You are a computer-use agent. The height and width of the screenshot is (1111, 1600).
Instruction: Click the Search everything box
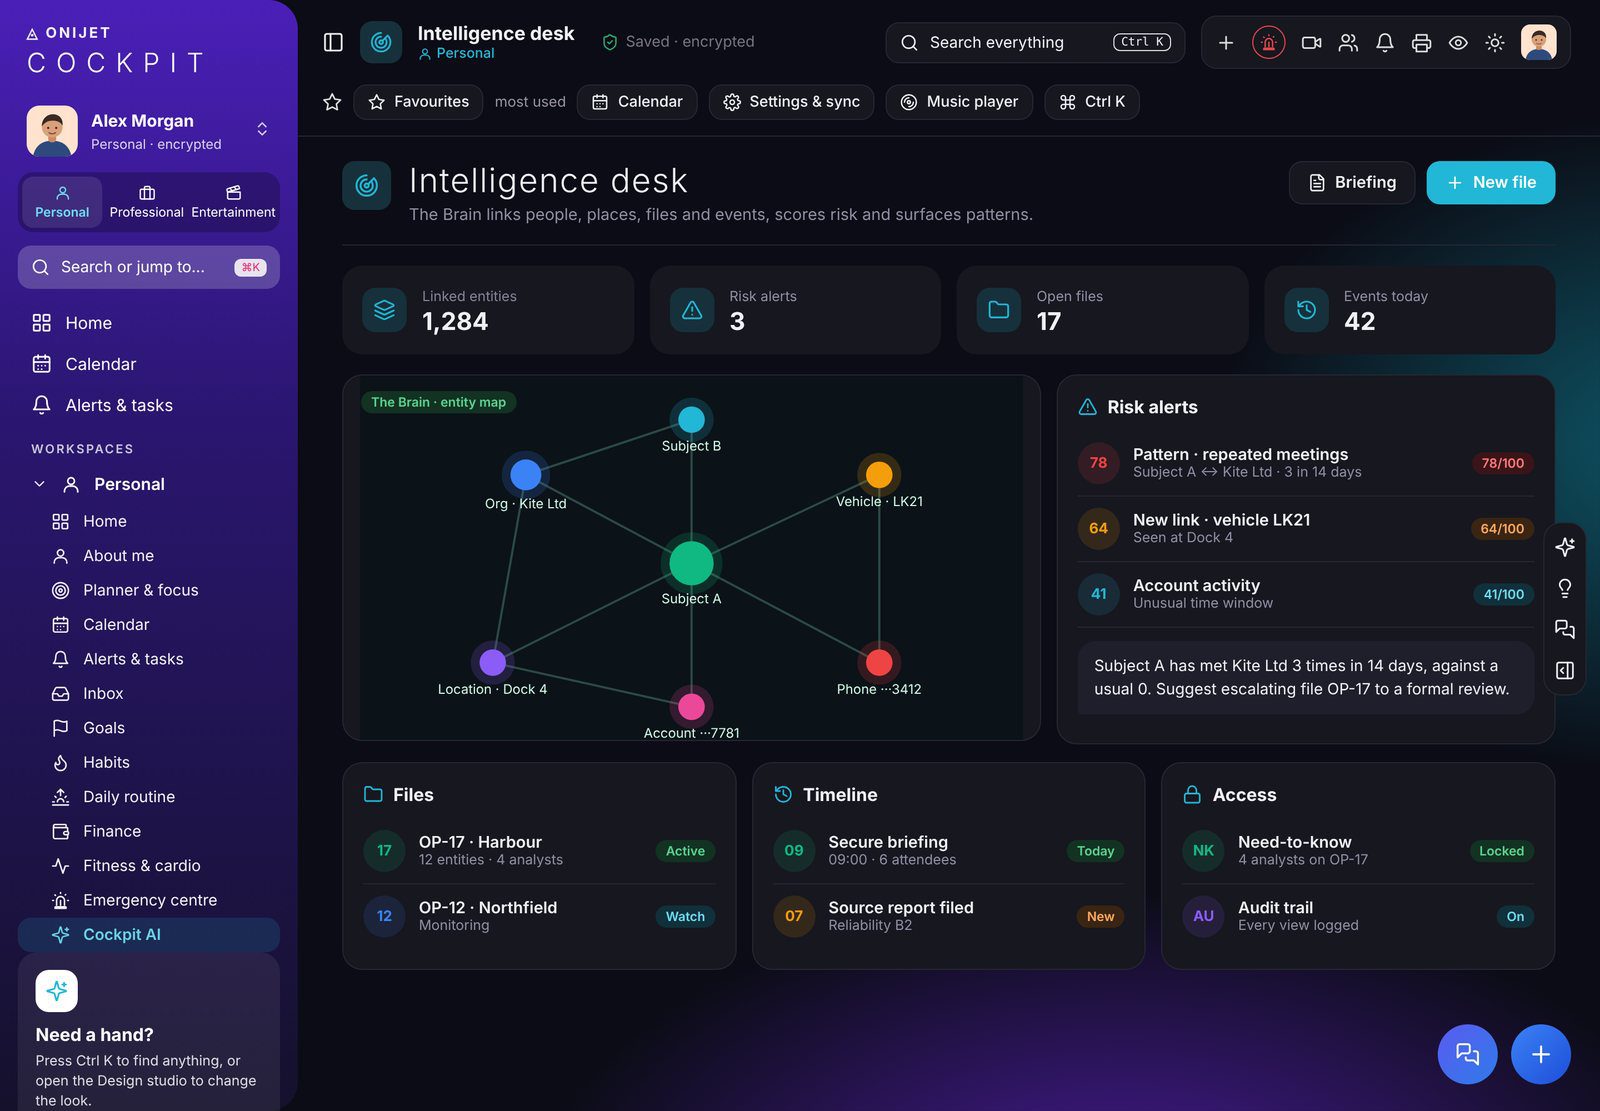point(1035,42)
